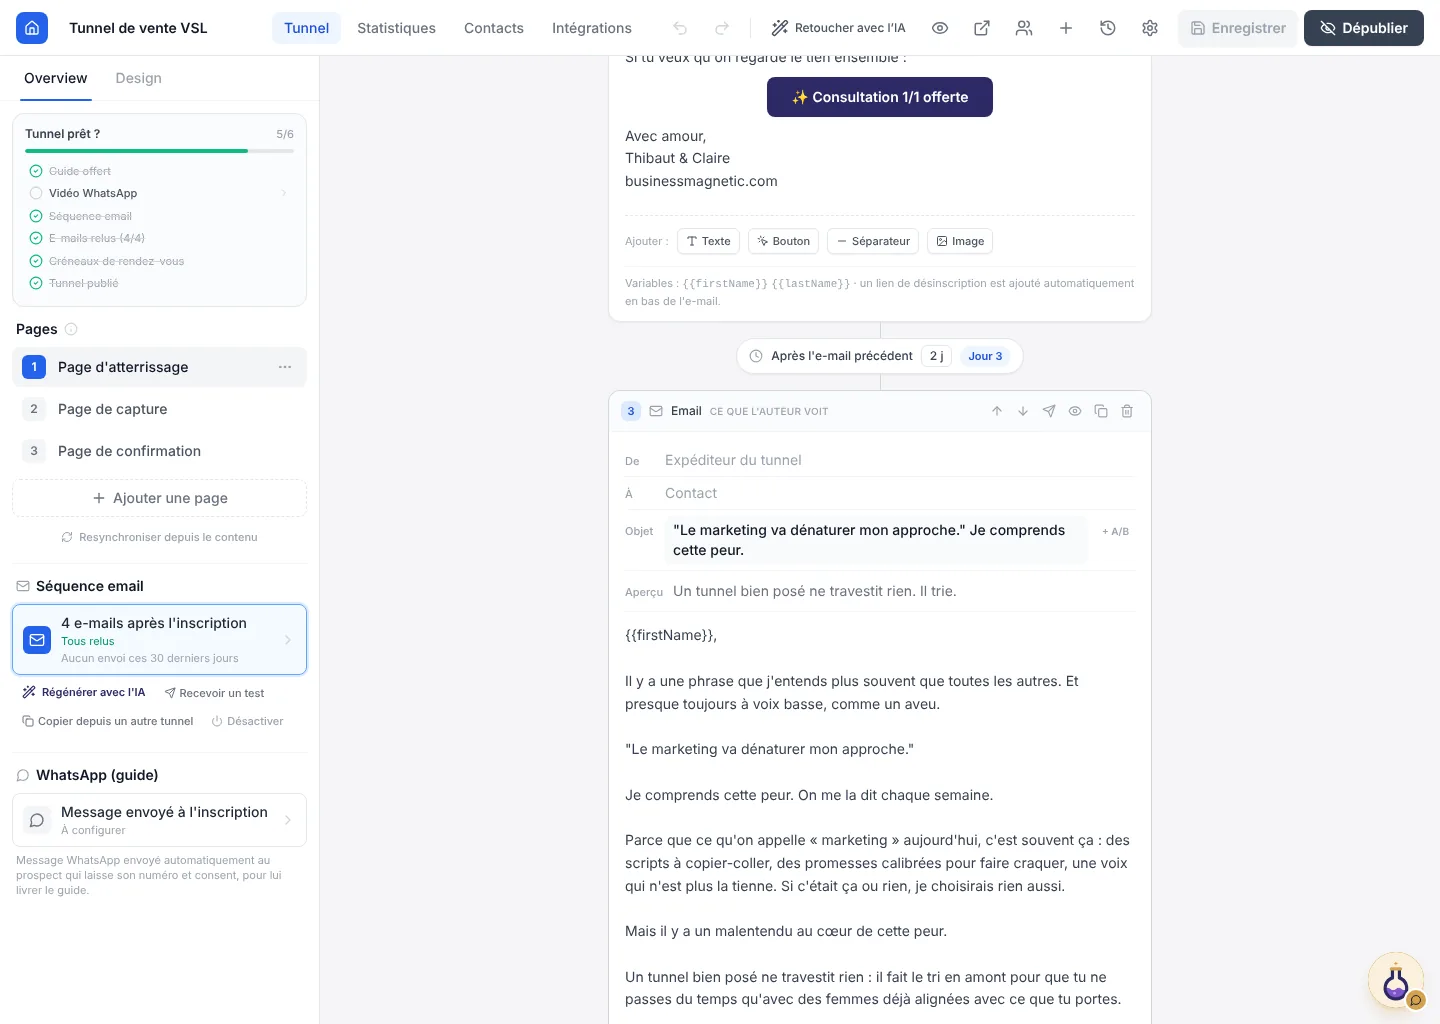The image size is (1440, 1024).
Task: Click Désactiver to turn off the email sequence
Action: tap(247, 721)
